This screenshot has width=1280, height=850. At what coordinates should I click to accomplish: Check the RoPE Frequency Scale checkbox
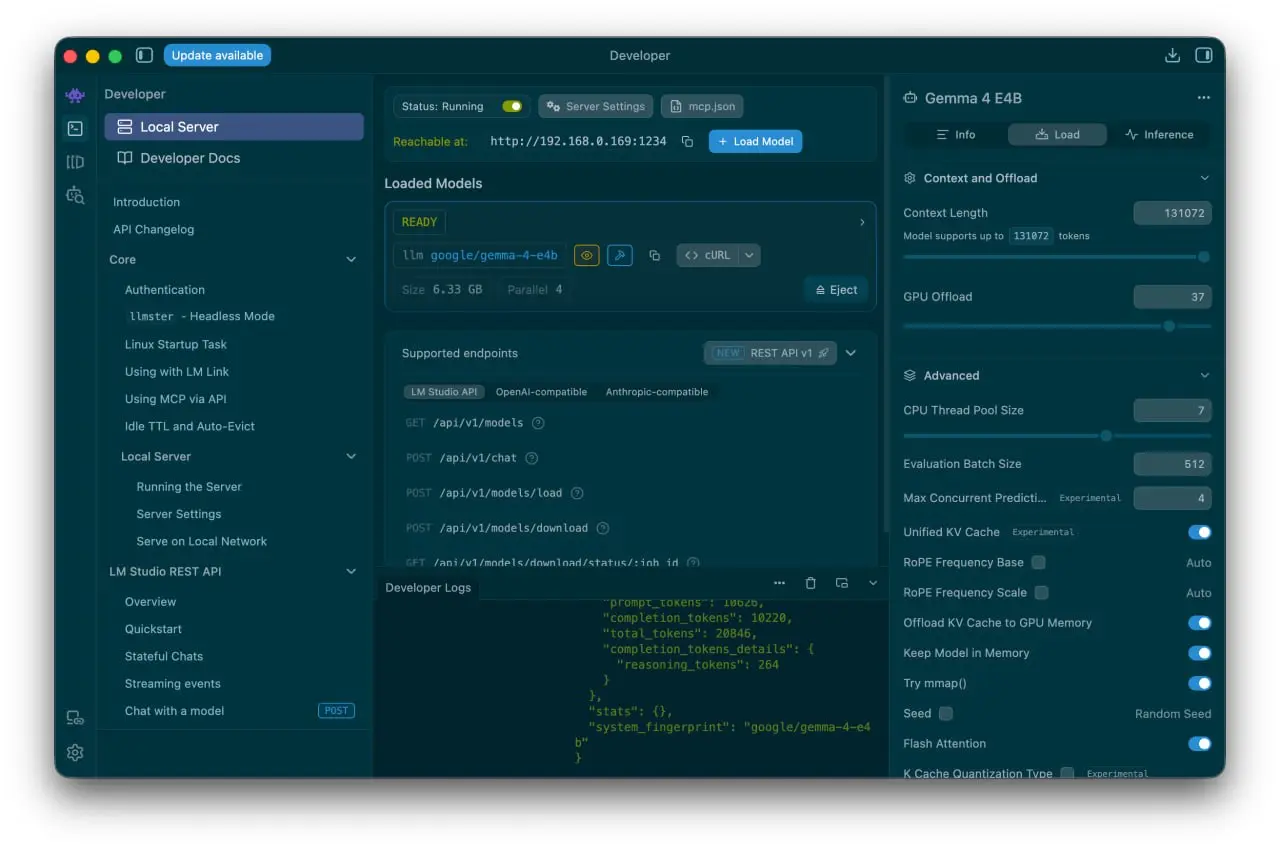(x=1042, y=592)
